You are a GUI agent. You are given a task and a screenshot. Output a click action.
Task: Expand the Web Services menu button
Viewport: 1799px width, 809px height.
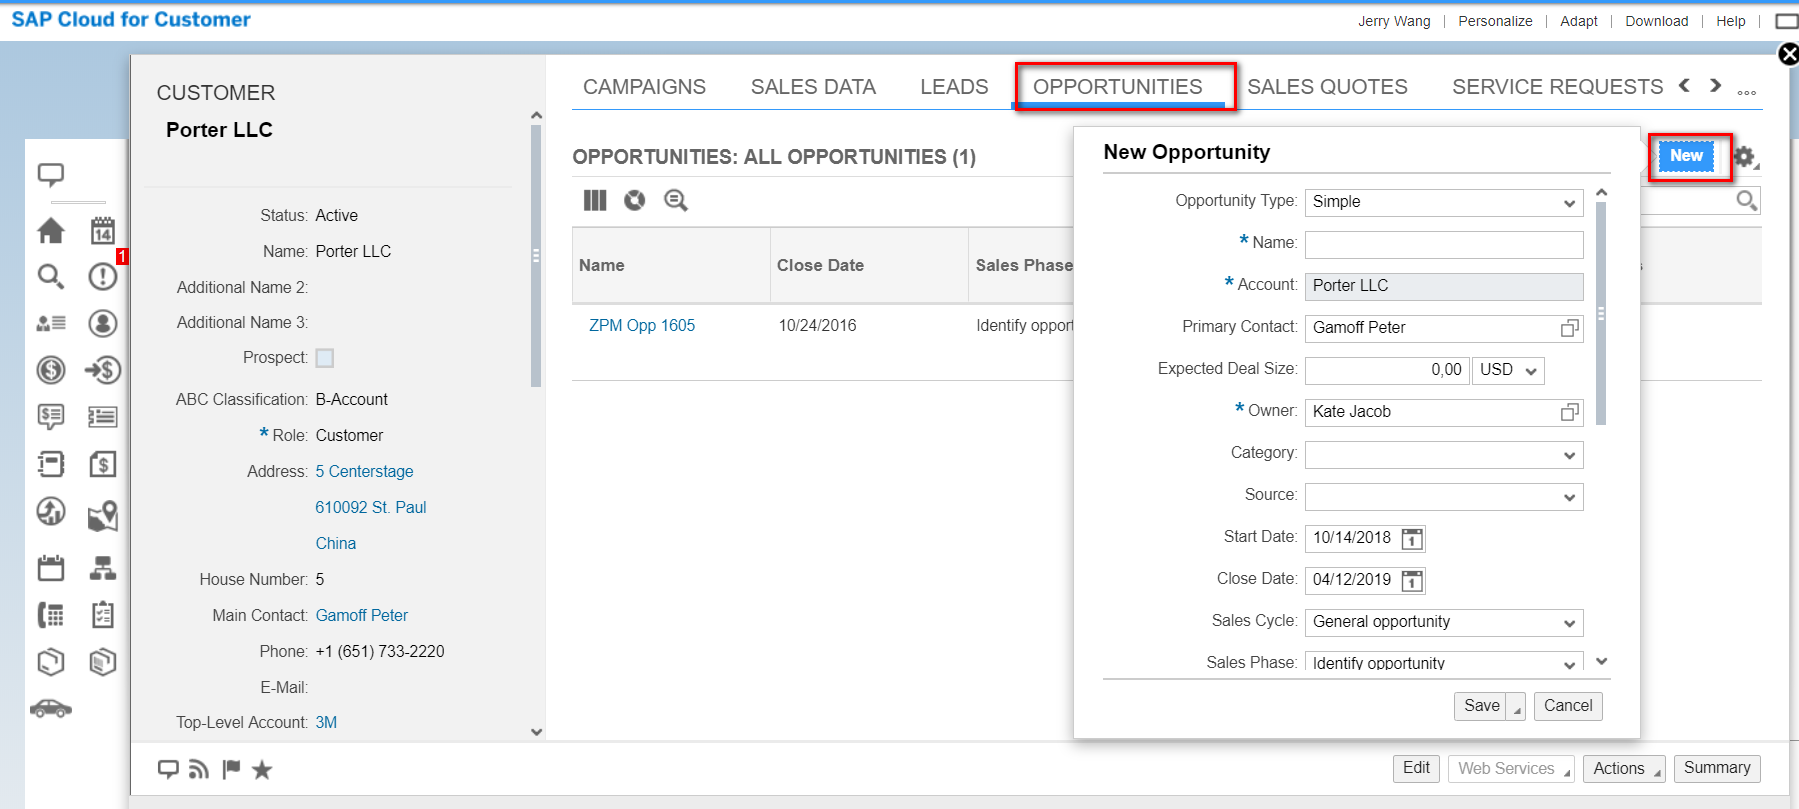(1511, 768)
